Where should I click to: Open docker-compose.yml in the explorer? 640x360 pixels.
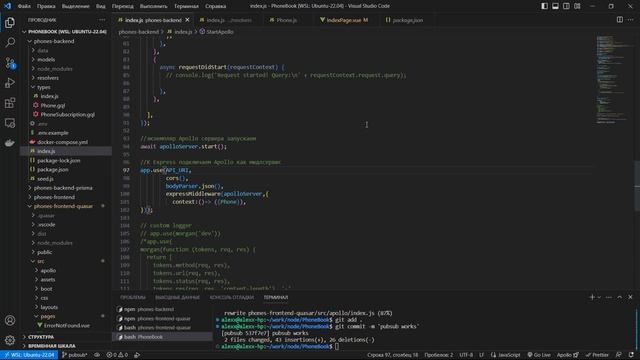point(62,142)
